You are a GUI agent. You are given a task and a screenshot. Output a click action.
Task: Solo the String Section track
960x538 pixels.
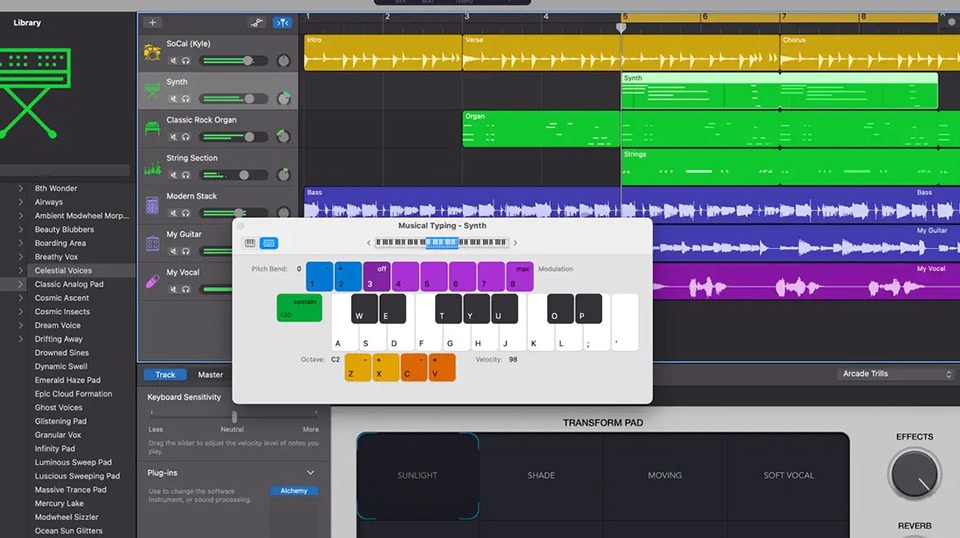pyautogui.click(x=186, y=175)
